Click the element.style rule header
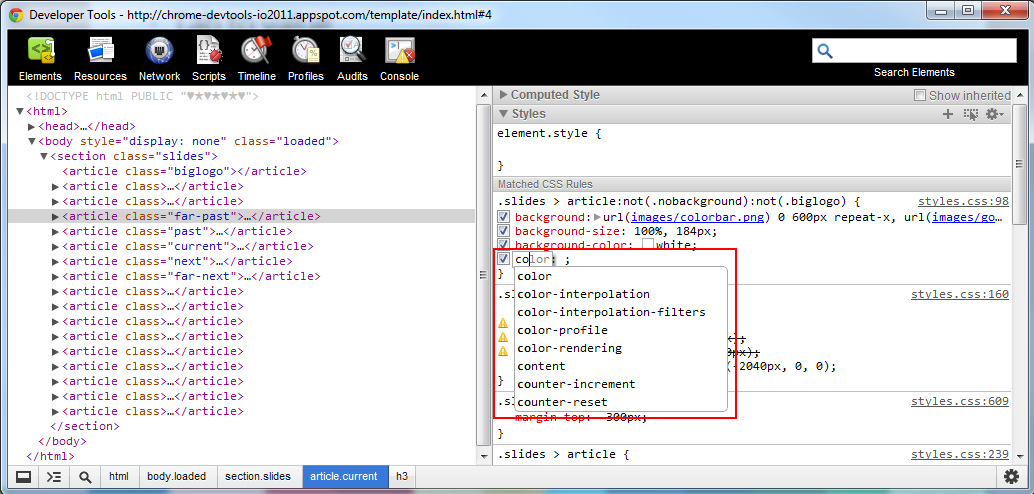This screenshot has height=494, width=1034. pos(549,133)
